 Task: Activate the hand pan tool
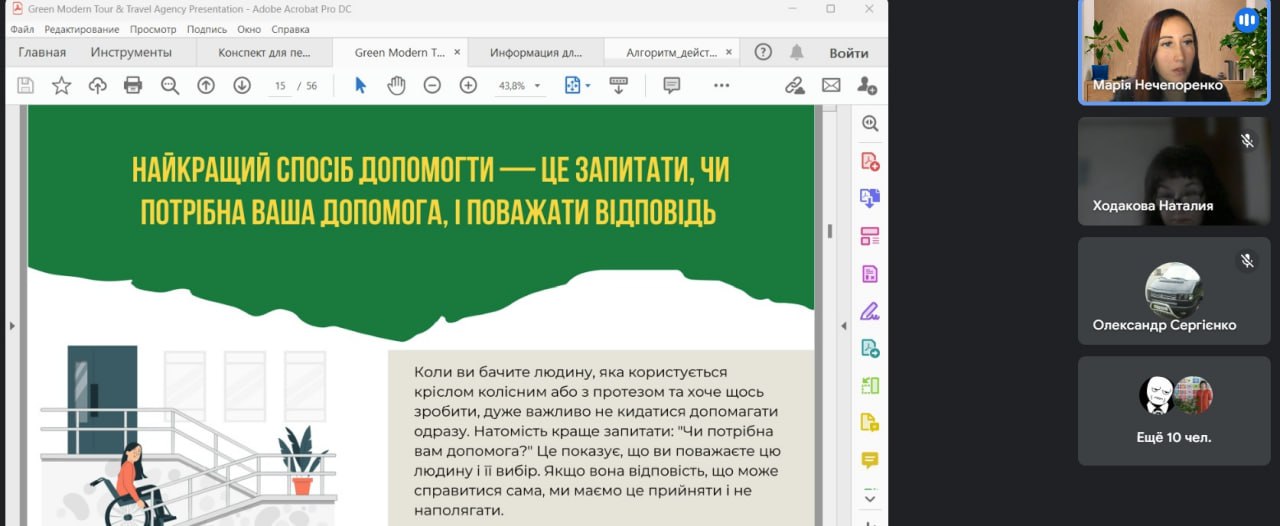point(396,86)
